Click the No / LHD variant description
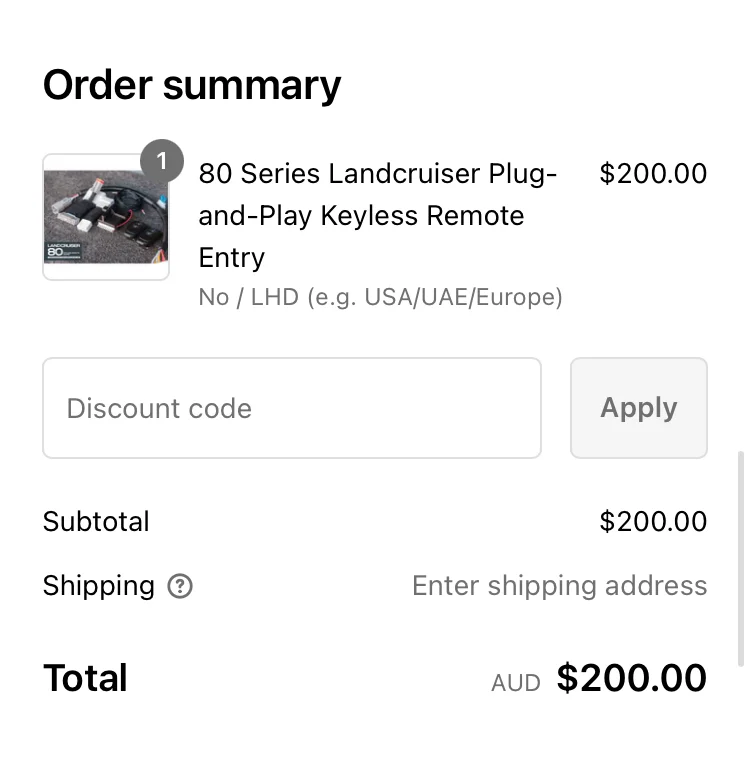This screenshot has width=750, height=764. point(380,297)
